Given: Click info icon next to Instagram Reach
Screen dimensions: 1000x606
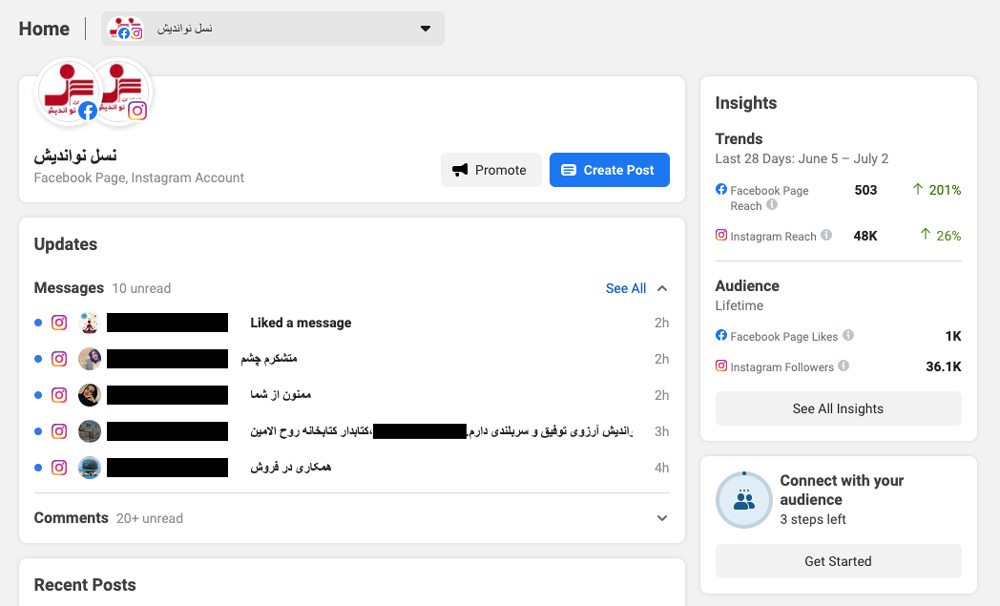Looking at the screenshot, I should coord(827,235).
